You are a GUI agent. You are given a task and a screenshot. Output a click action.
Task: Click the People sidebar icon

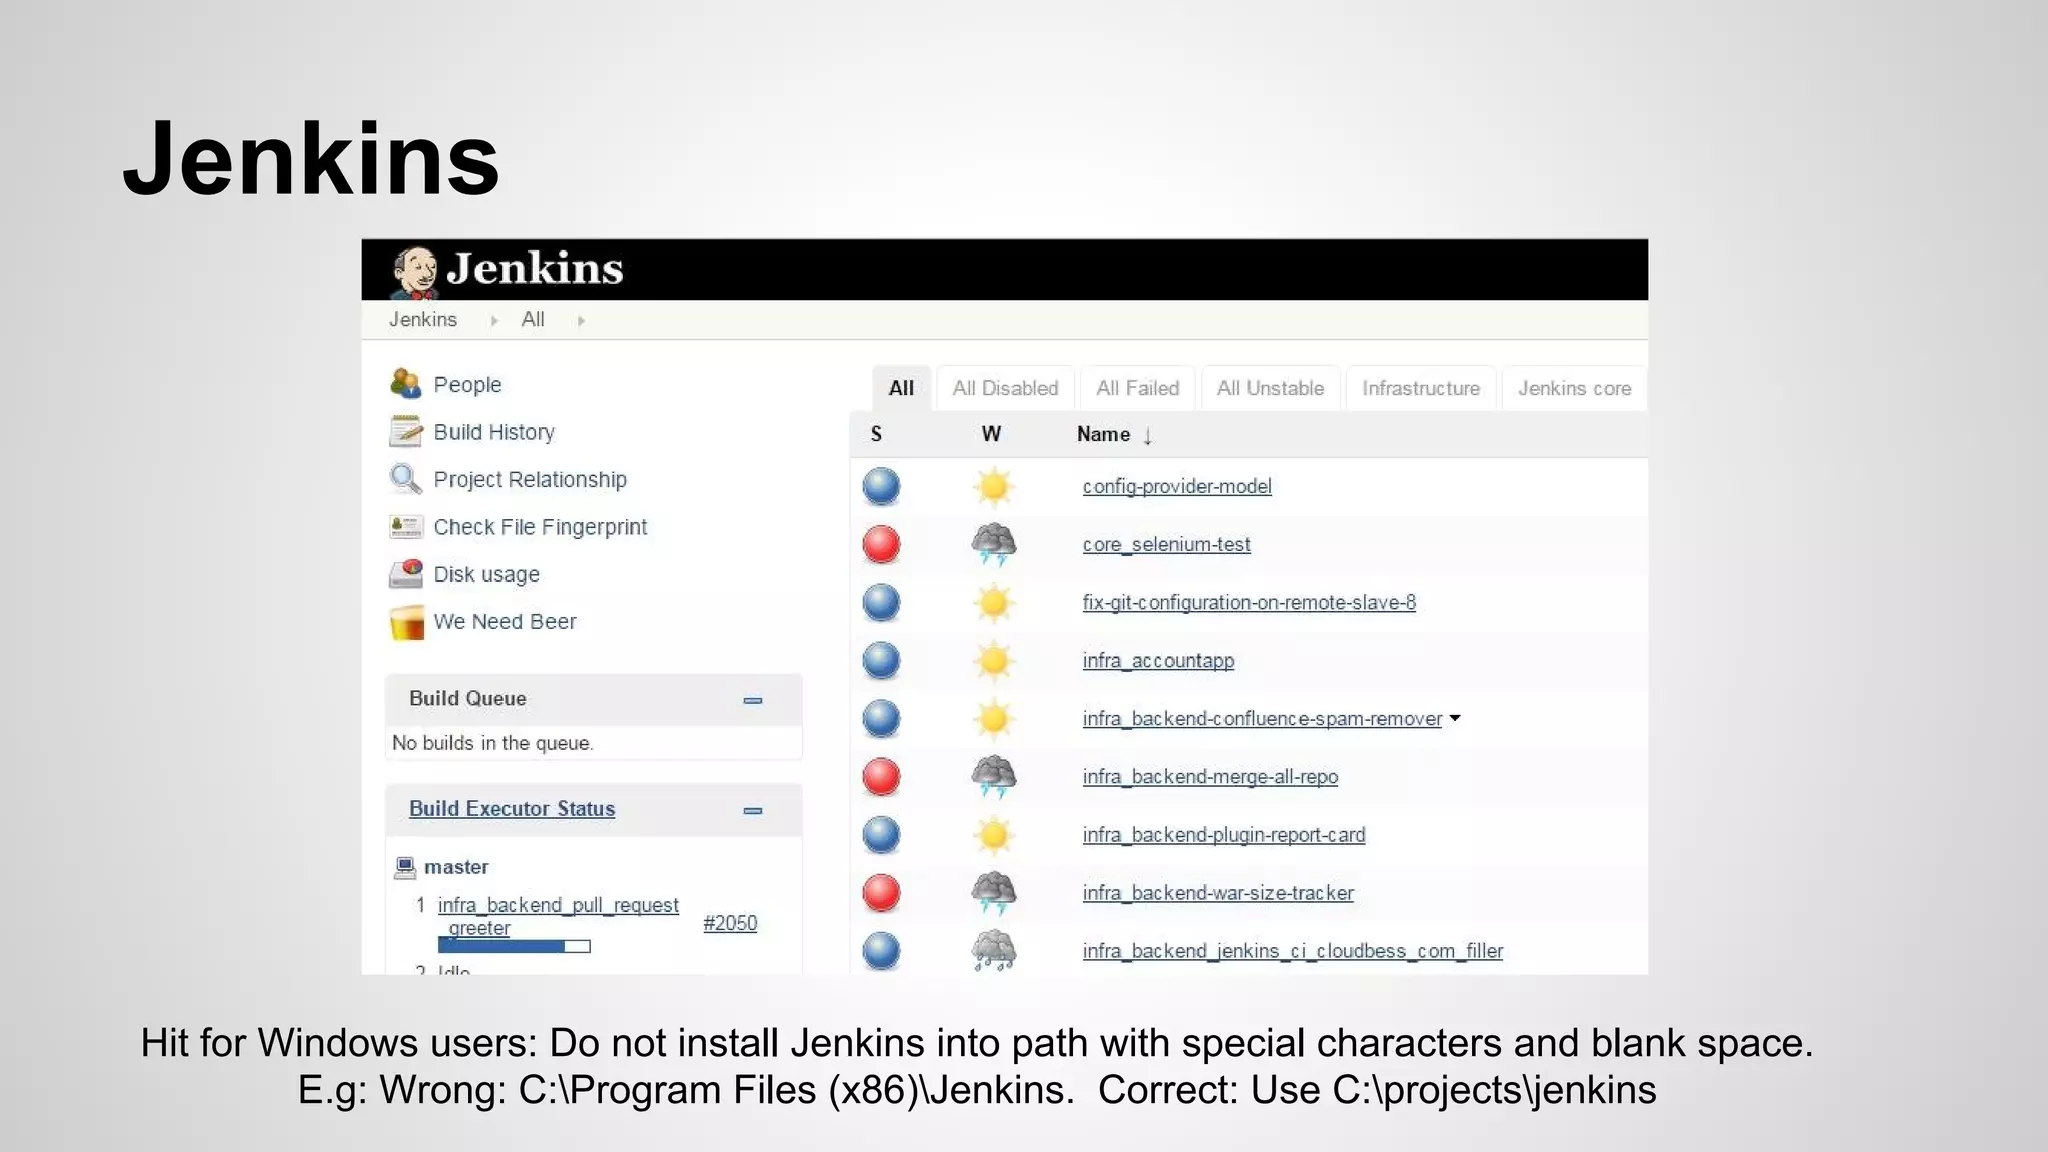point(405,384)
